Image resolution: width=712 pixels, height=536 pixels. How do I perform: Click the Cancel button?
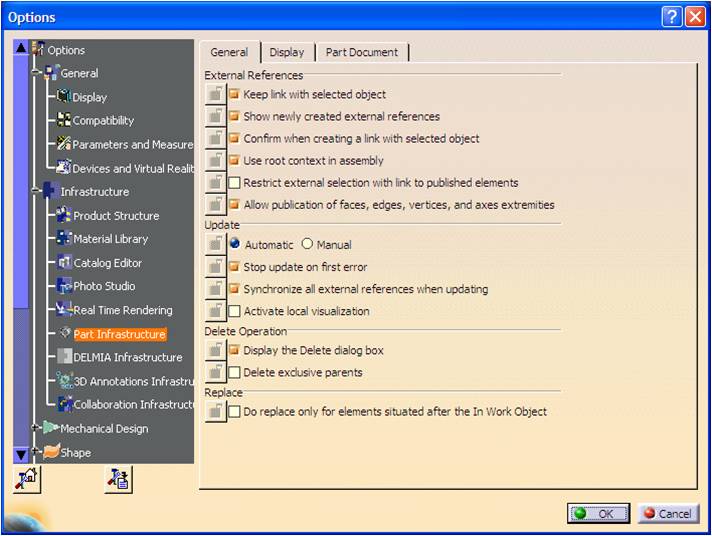point(668,513)
